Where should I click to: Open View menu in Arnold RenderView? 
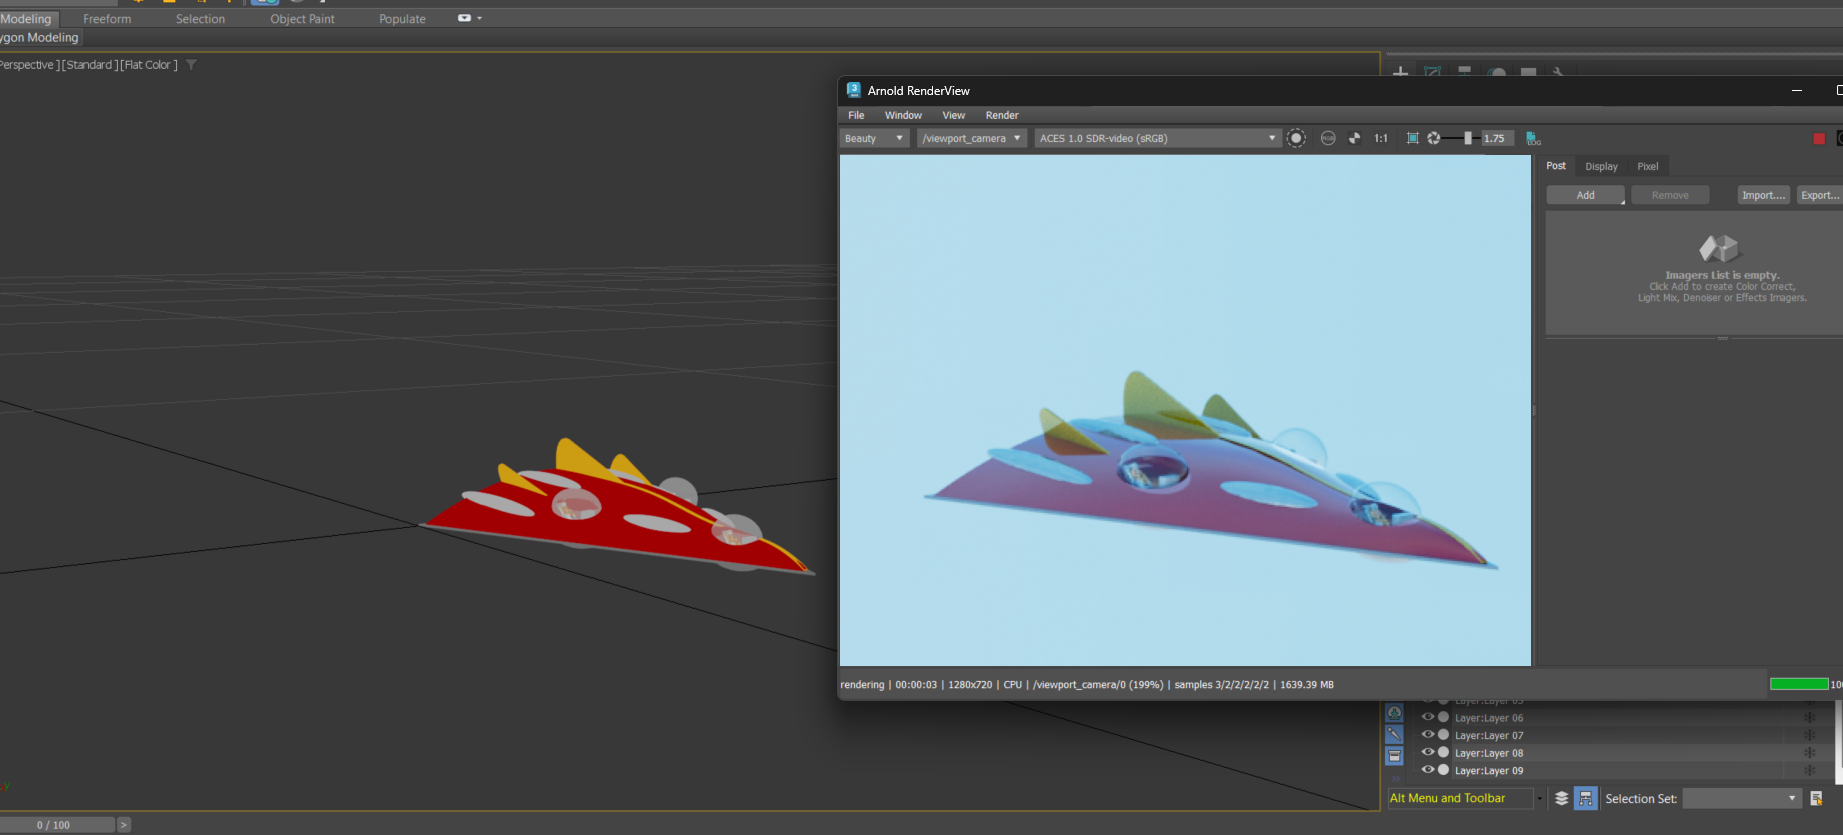953,115
